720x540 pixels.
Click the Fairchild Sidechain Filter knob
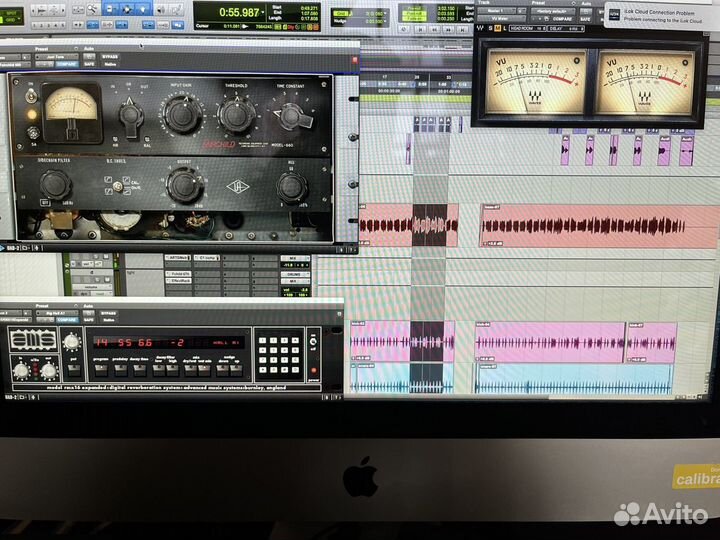click(55, 184)
